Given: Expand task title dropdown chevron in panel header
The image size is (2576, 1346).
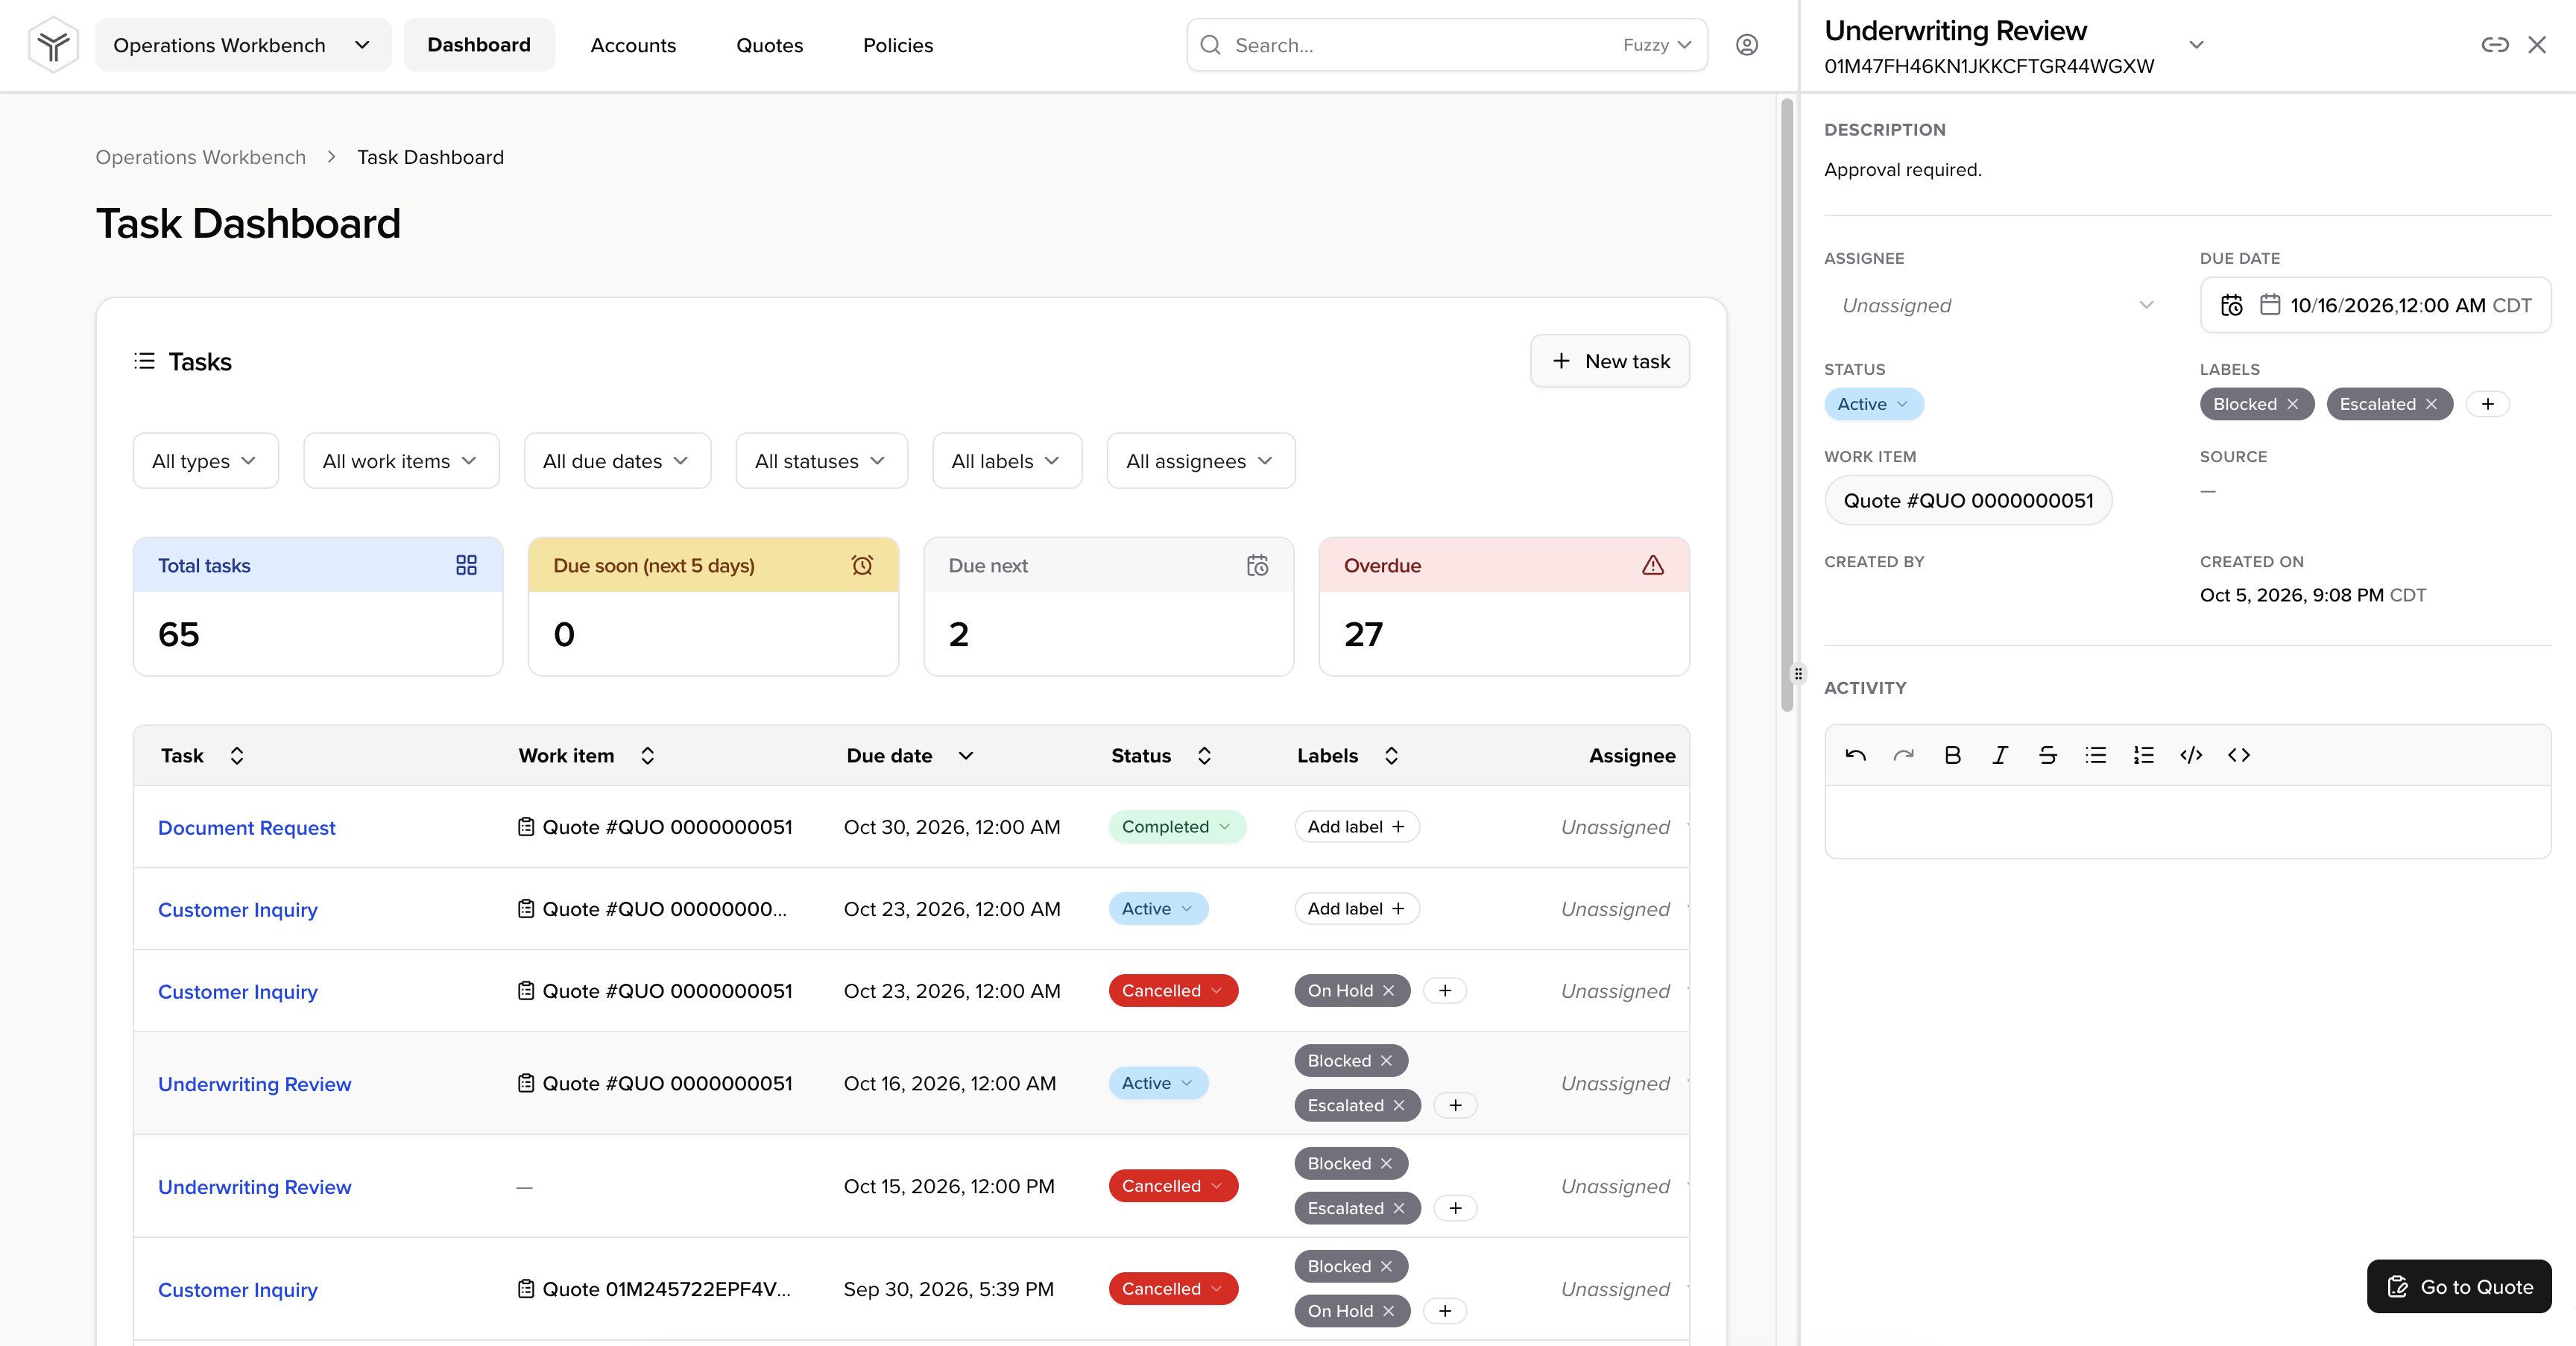Looking at the screenshot, I should (x=2196, y=45).
